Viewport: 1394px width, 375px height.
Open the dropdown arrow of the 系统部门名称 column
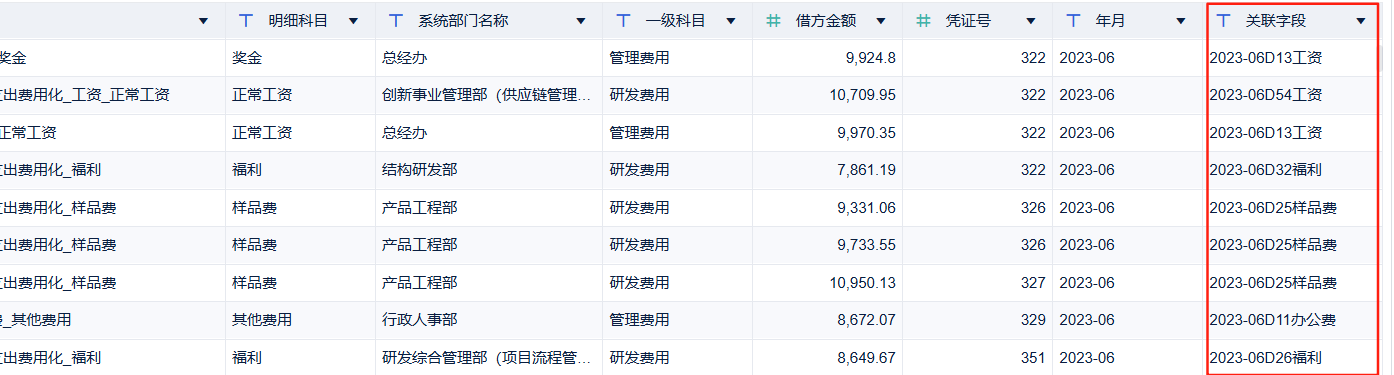(x=580, y=21)
